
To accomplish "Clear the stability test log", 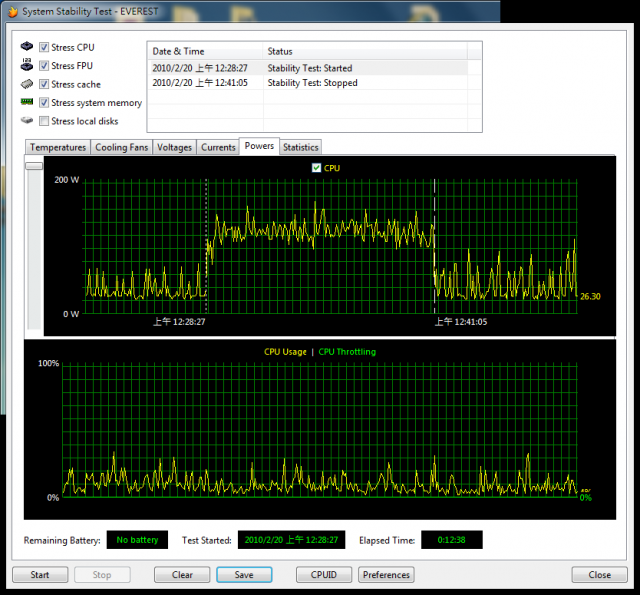I will click(182, 575).
